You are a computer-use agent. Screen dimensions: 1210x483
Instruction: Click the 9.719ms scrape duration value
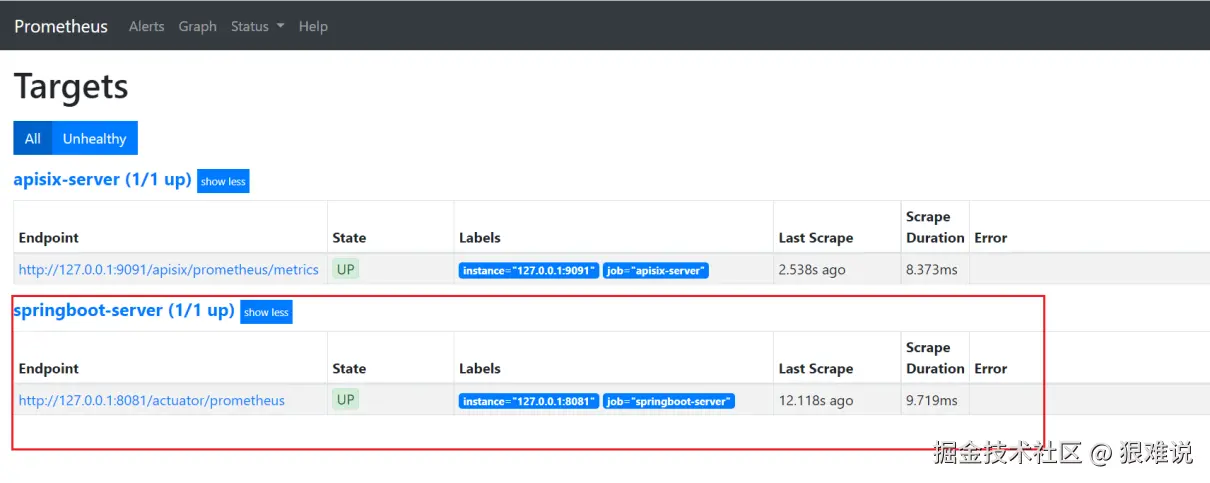932,400
